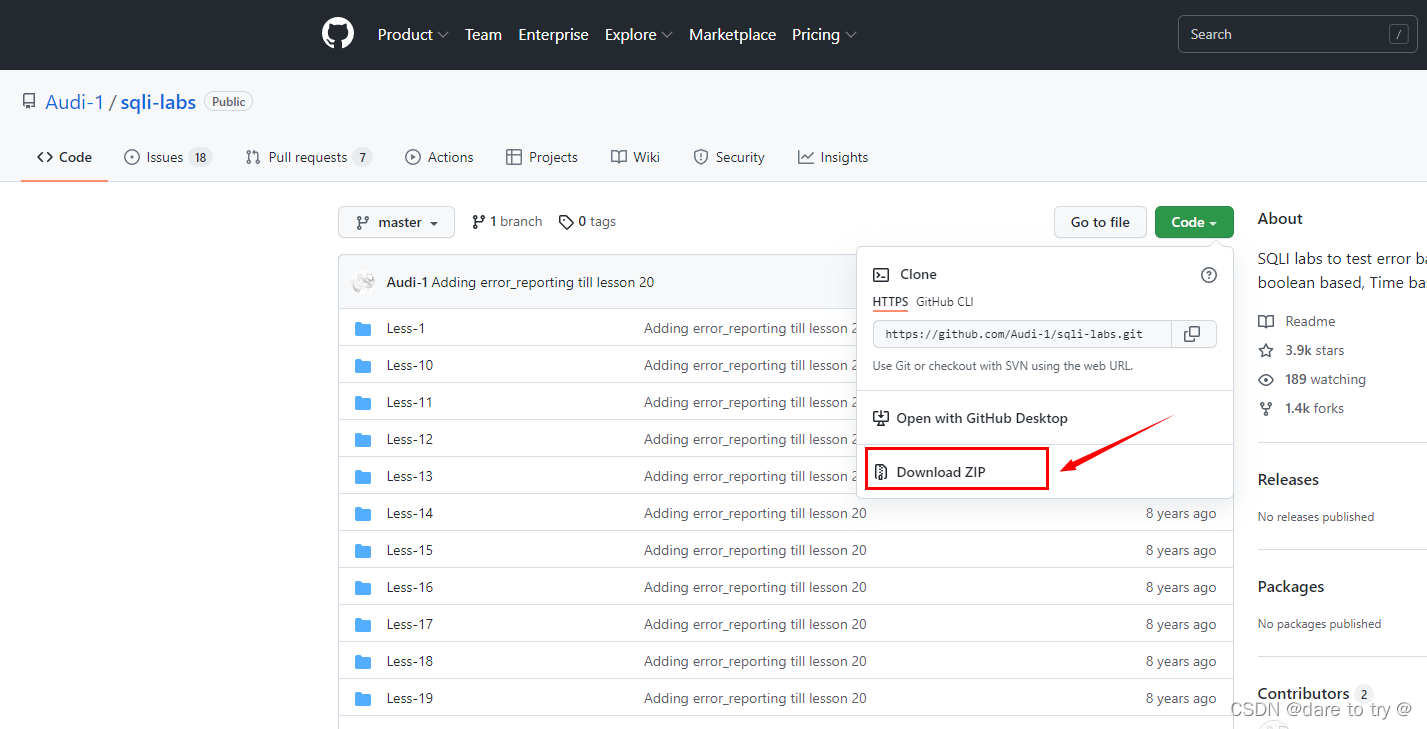Focus the GitHub search field
The image size is (1427, 729).
(1298, 34)
